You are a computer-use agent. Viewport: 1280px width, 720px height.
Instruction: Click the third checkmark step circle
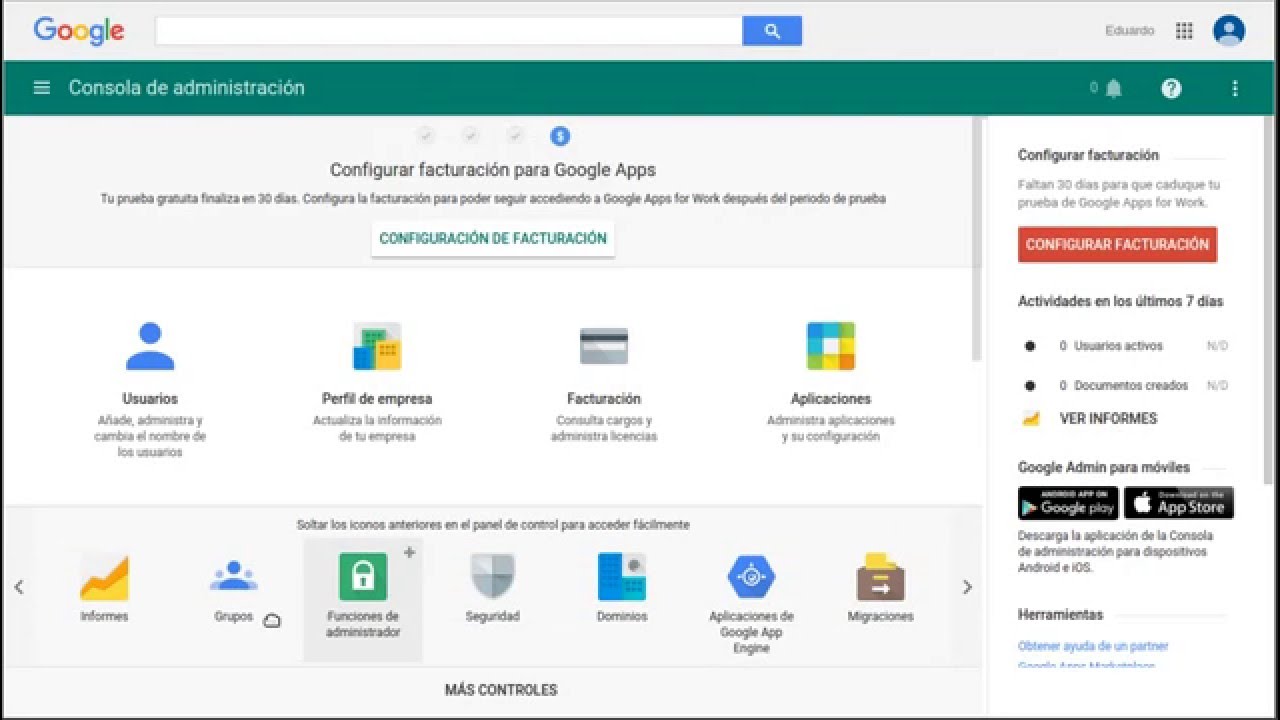click(515, 136)
